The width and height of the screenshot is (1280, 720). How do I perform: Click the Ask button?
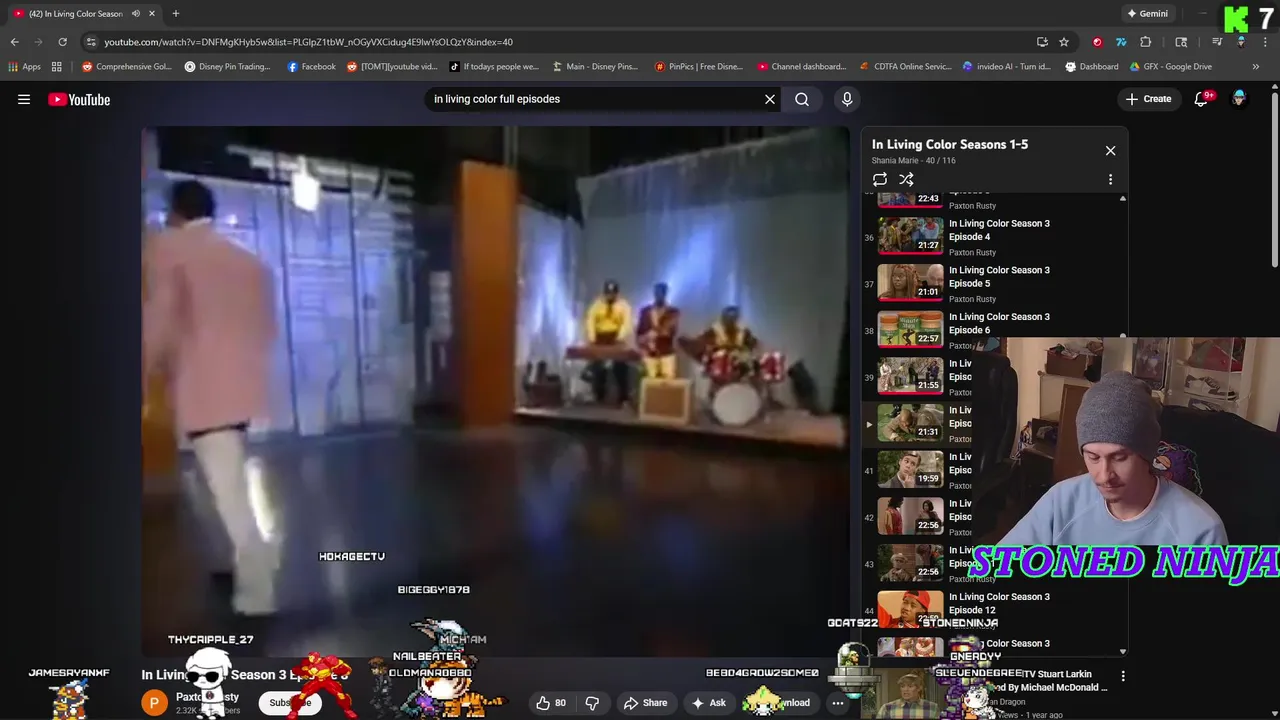(x=708, y=703)
